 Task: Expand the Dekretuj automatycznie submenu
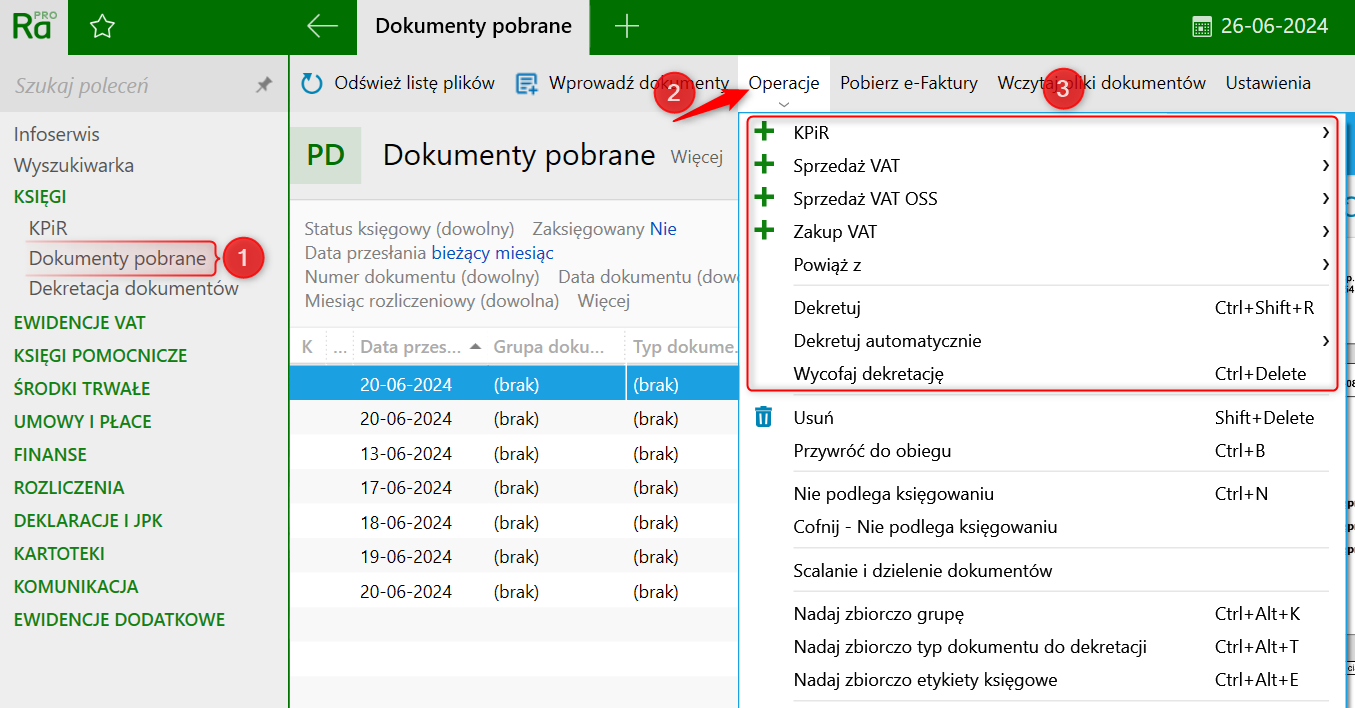click(x=1325, y=341)
